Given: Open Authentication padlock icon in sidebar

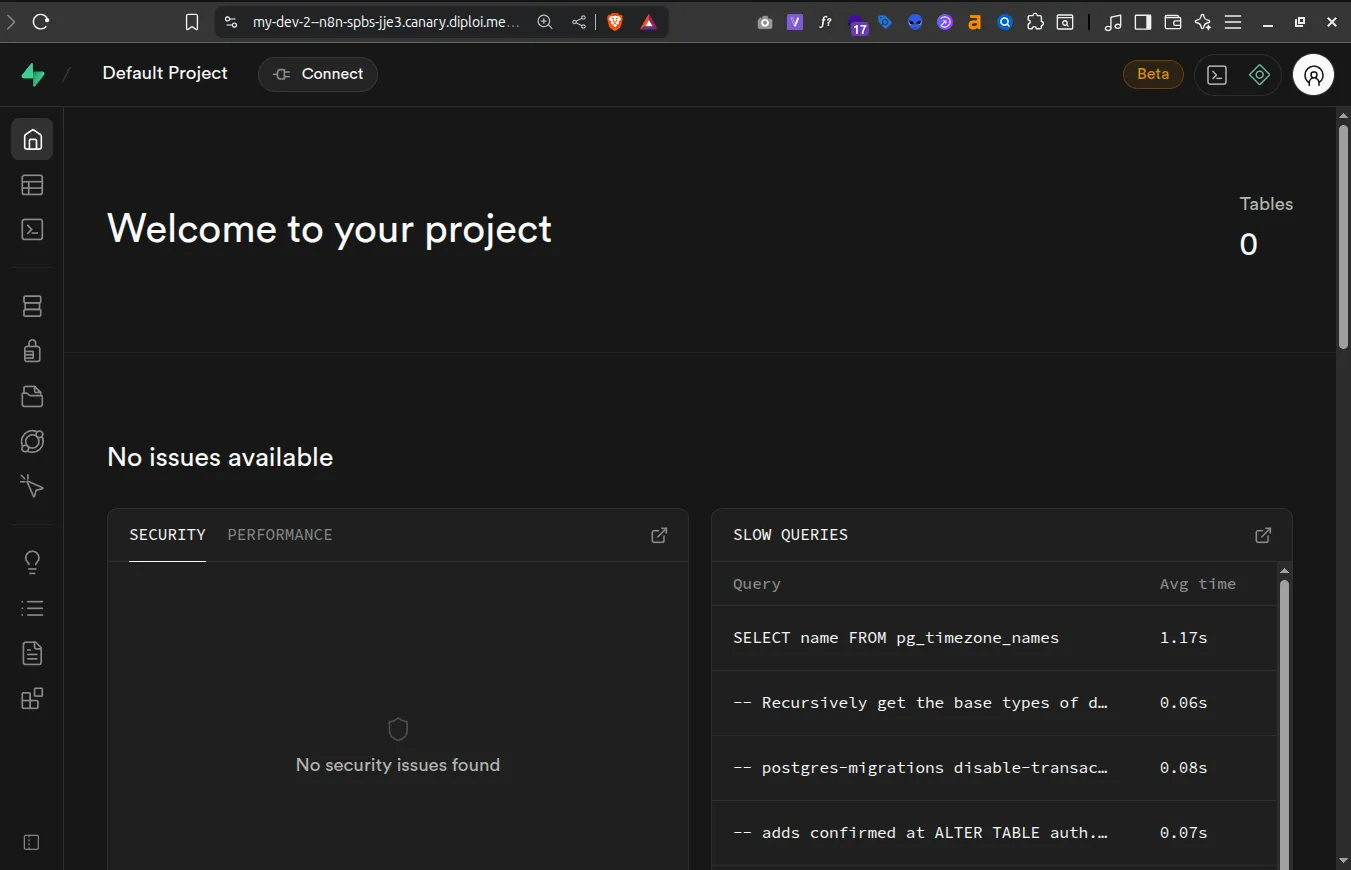Looking at the screenshot, I should pos(32,351).
